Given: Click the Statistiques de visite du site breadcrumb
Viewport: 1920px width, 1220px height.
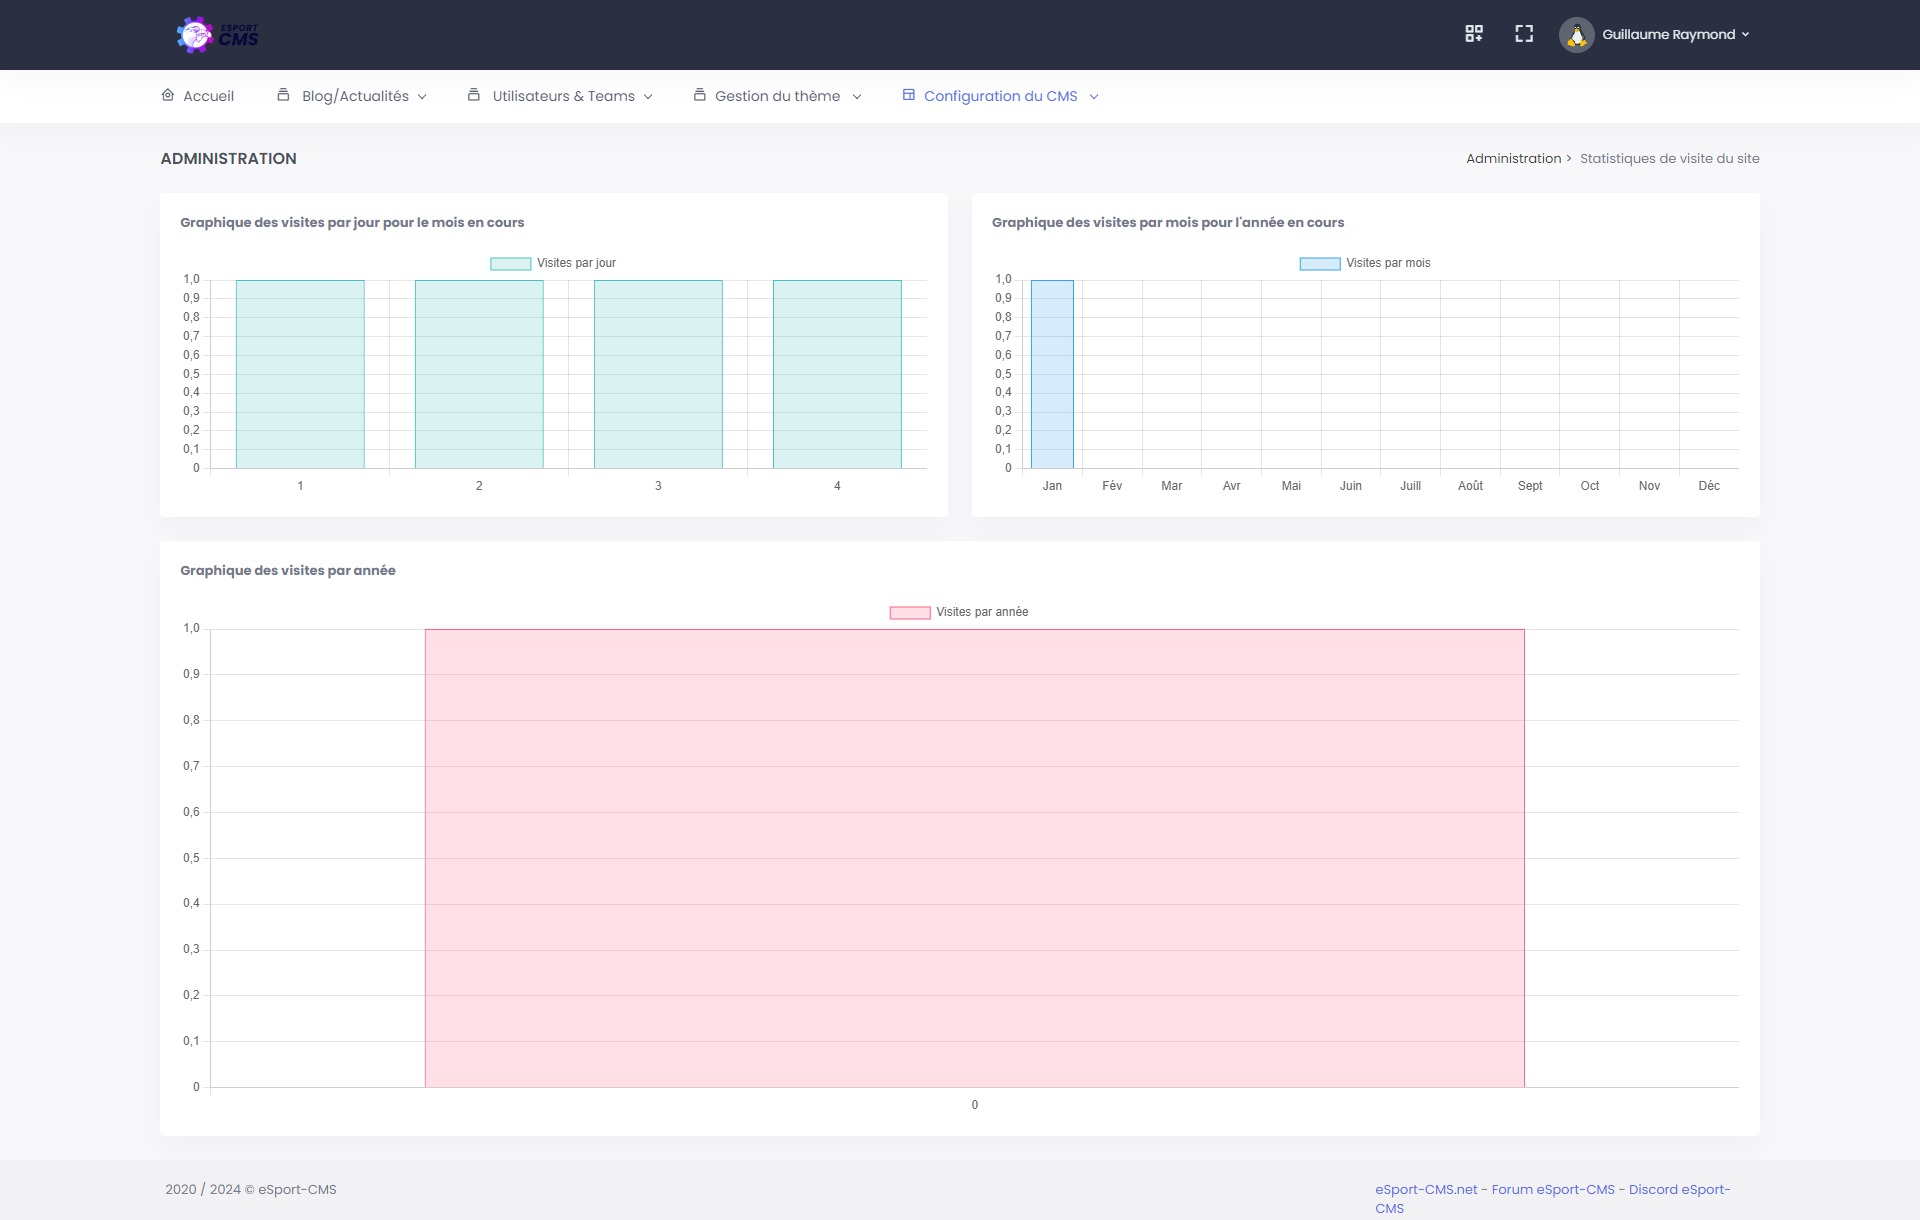Looking at the screenshot, I should pyautogui.click(x=1669, y=158).
